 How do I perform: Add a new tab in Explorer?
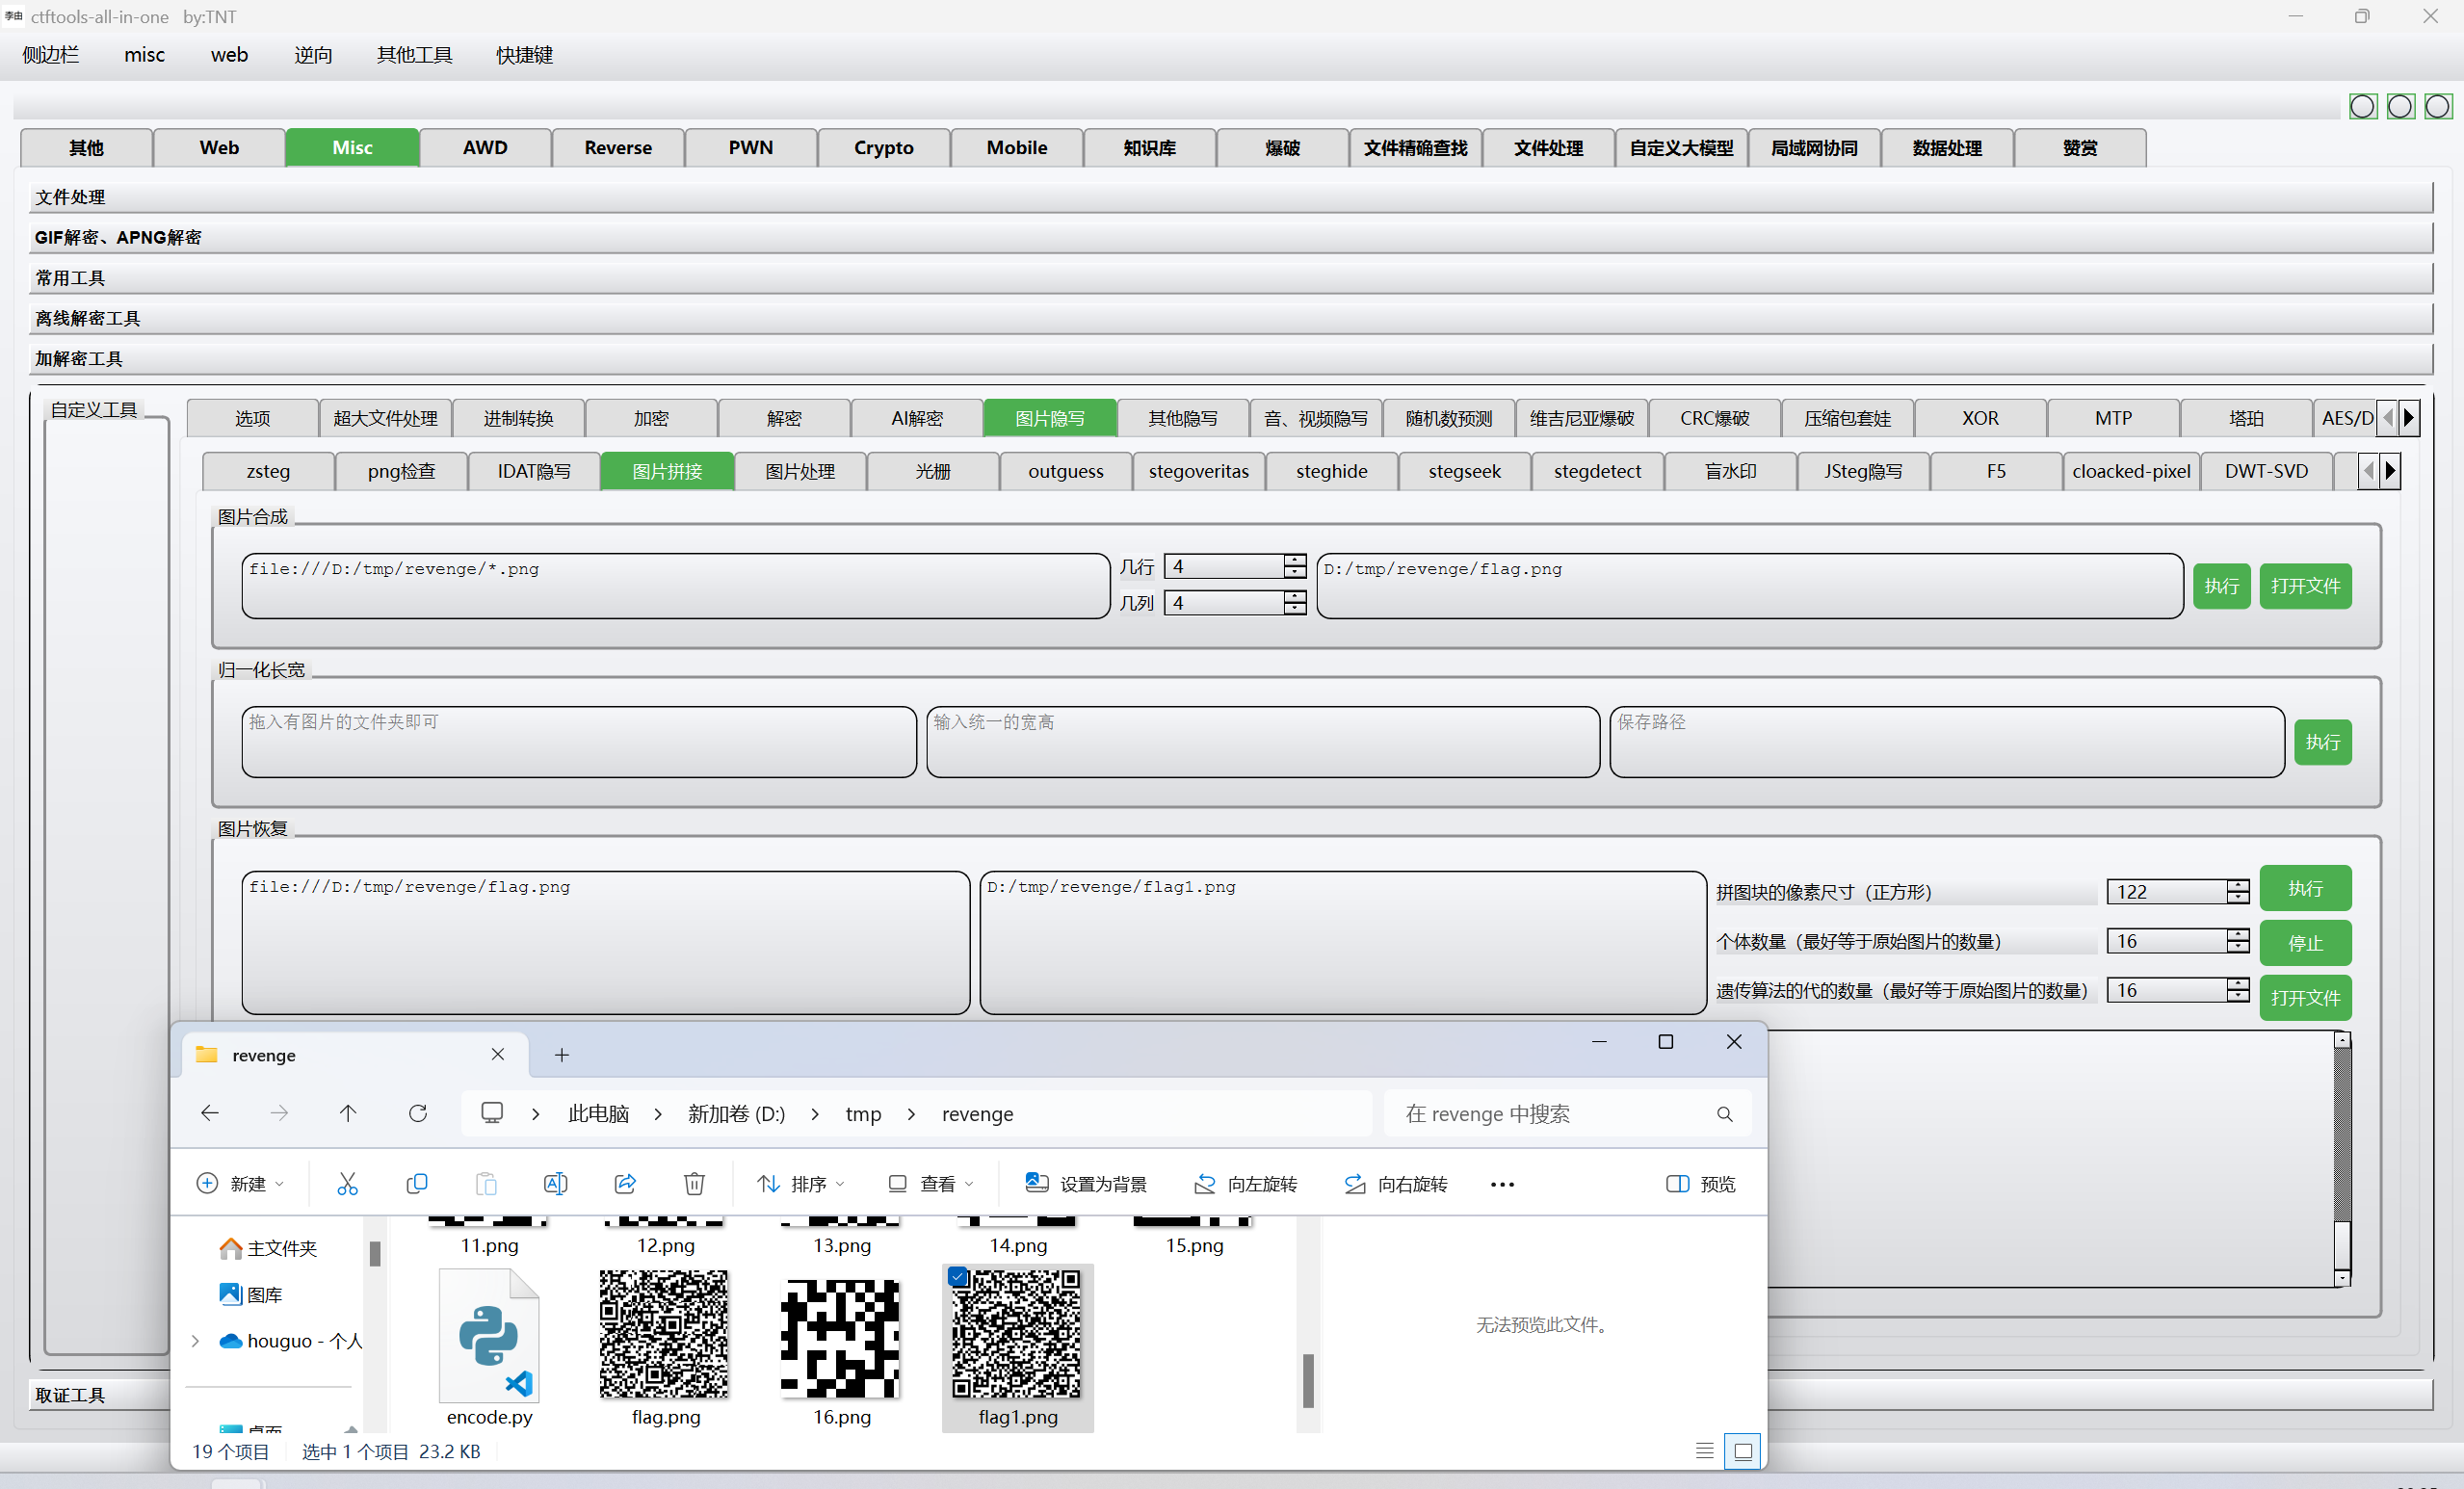click(562, 1055)
